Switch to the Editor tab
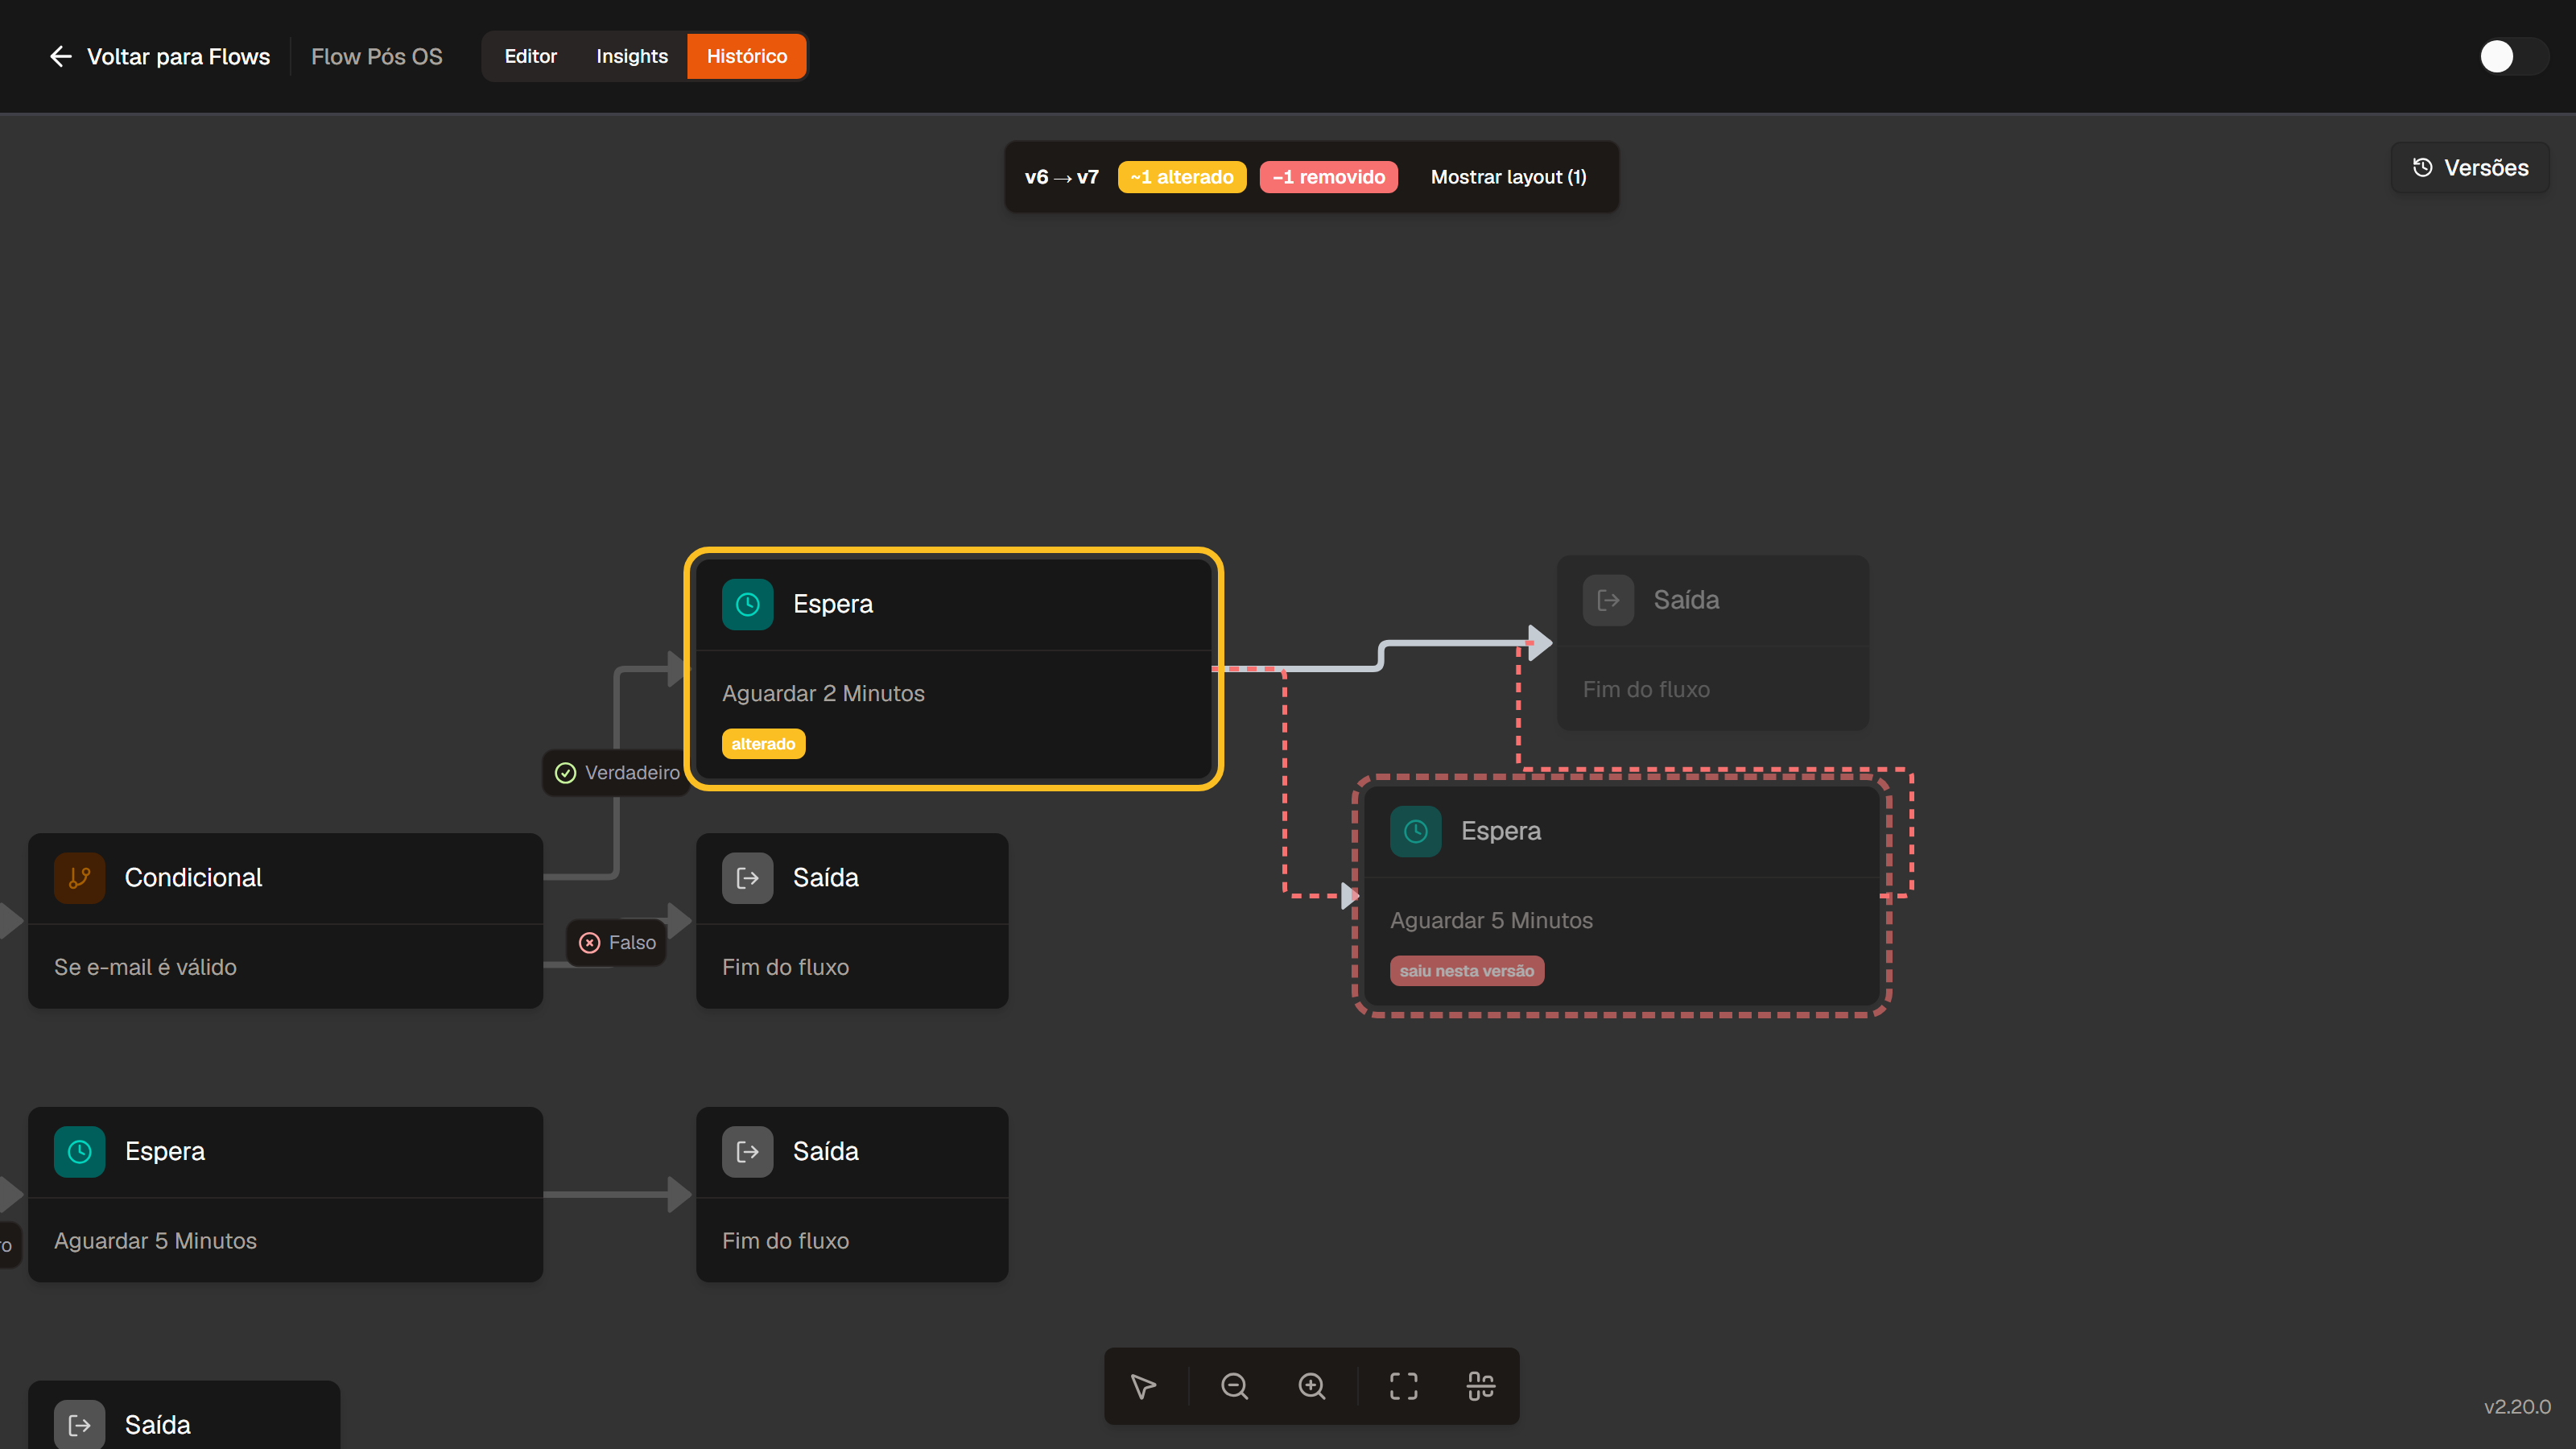The height and width of the screenshot is (1449, 2576). click(x=530, y=56)
